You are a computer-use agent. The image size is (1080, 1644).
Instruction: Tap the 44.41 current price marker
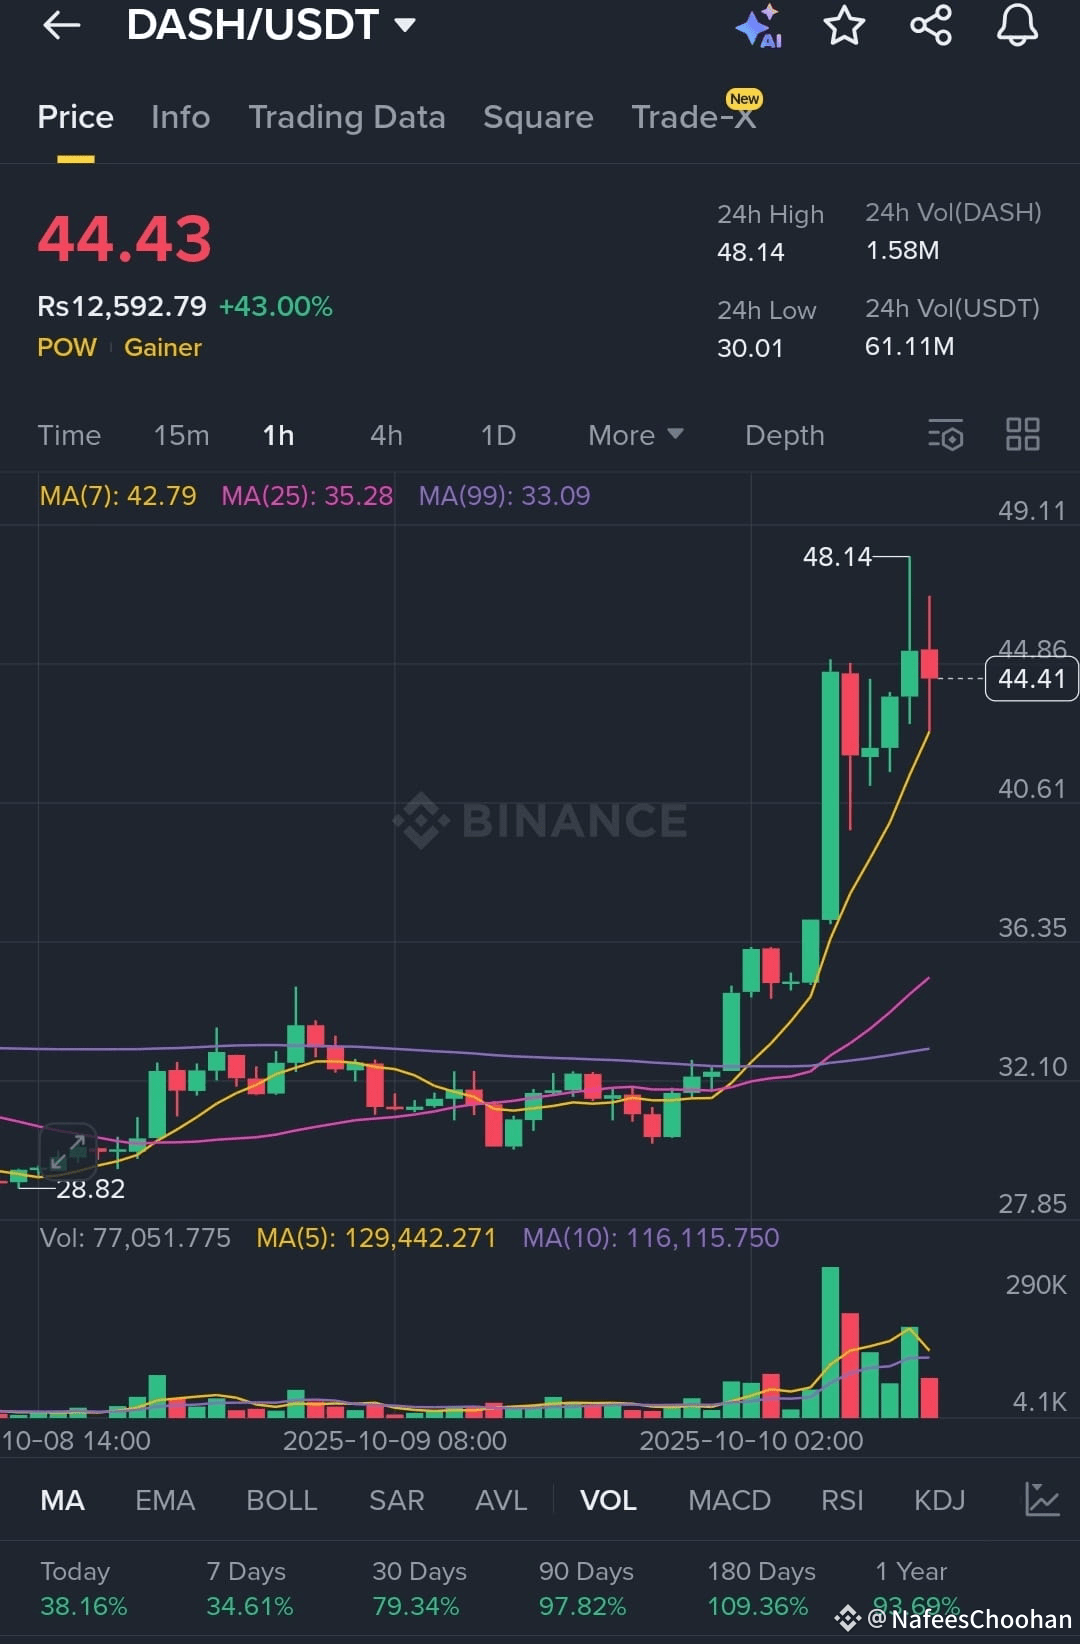(1032, 679)
